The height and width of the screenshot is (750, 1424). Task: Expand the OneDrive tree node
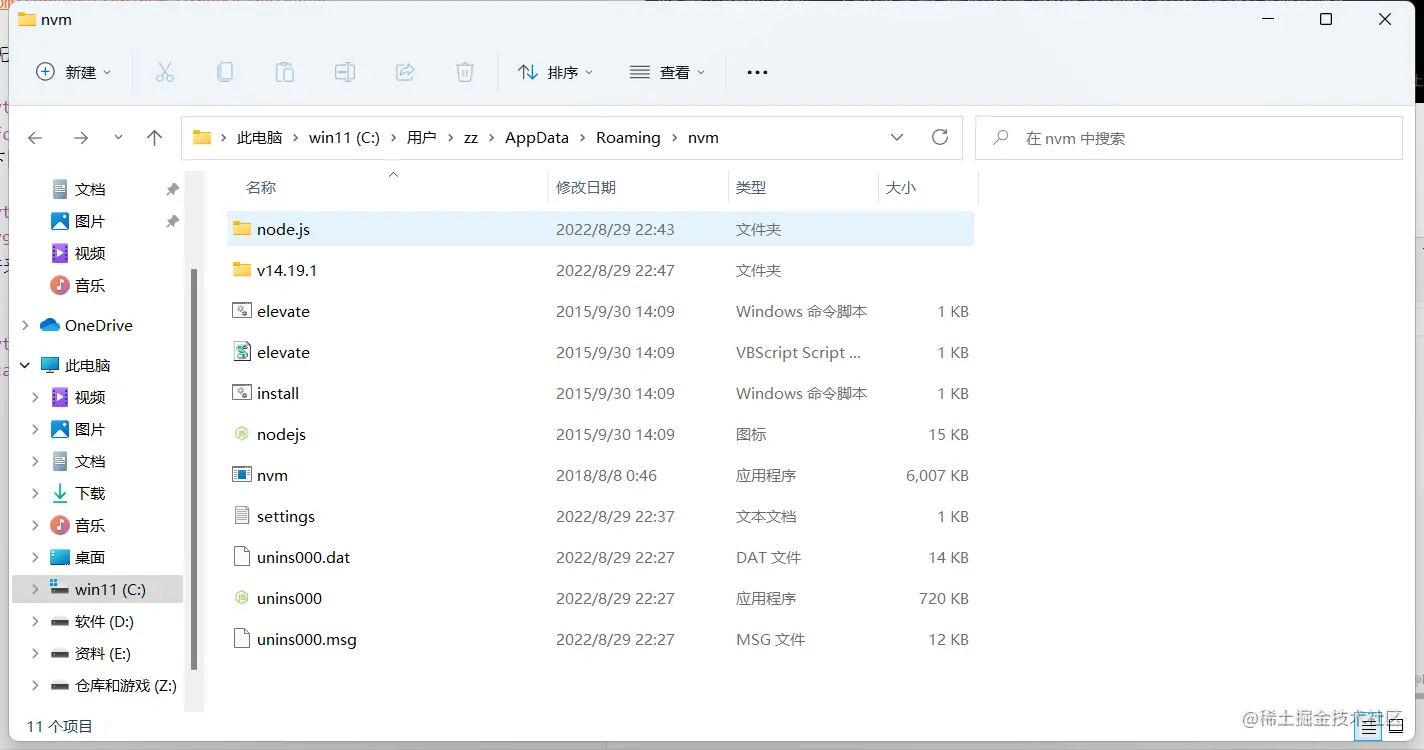(x=25, y=325)
